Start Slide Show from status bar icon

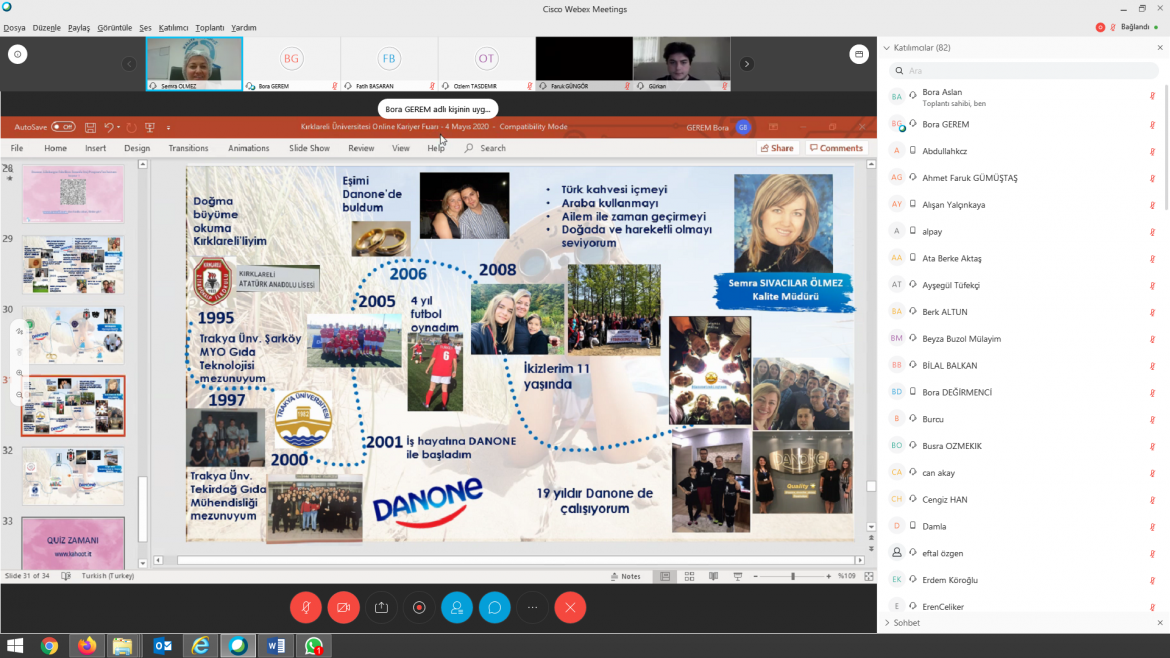[x=738, y=576]
